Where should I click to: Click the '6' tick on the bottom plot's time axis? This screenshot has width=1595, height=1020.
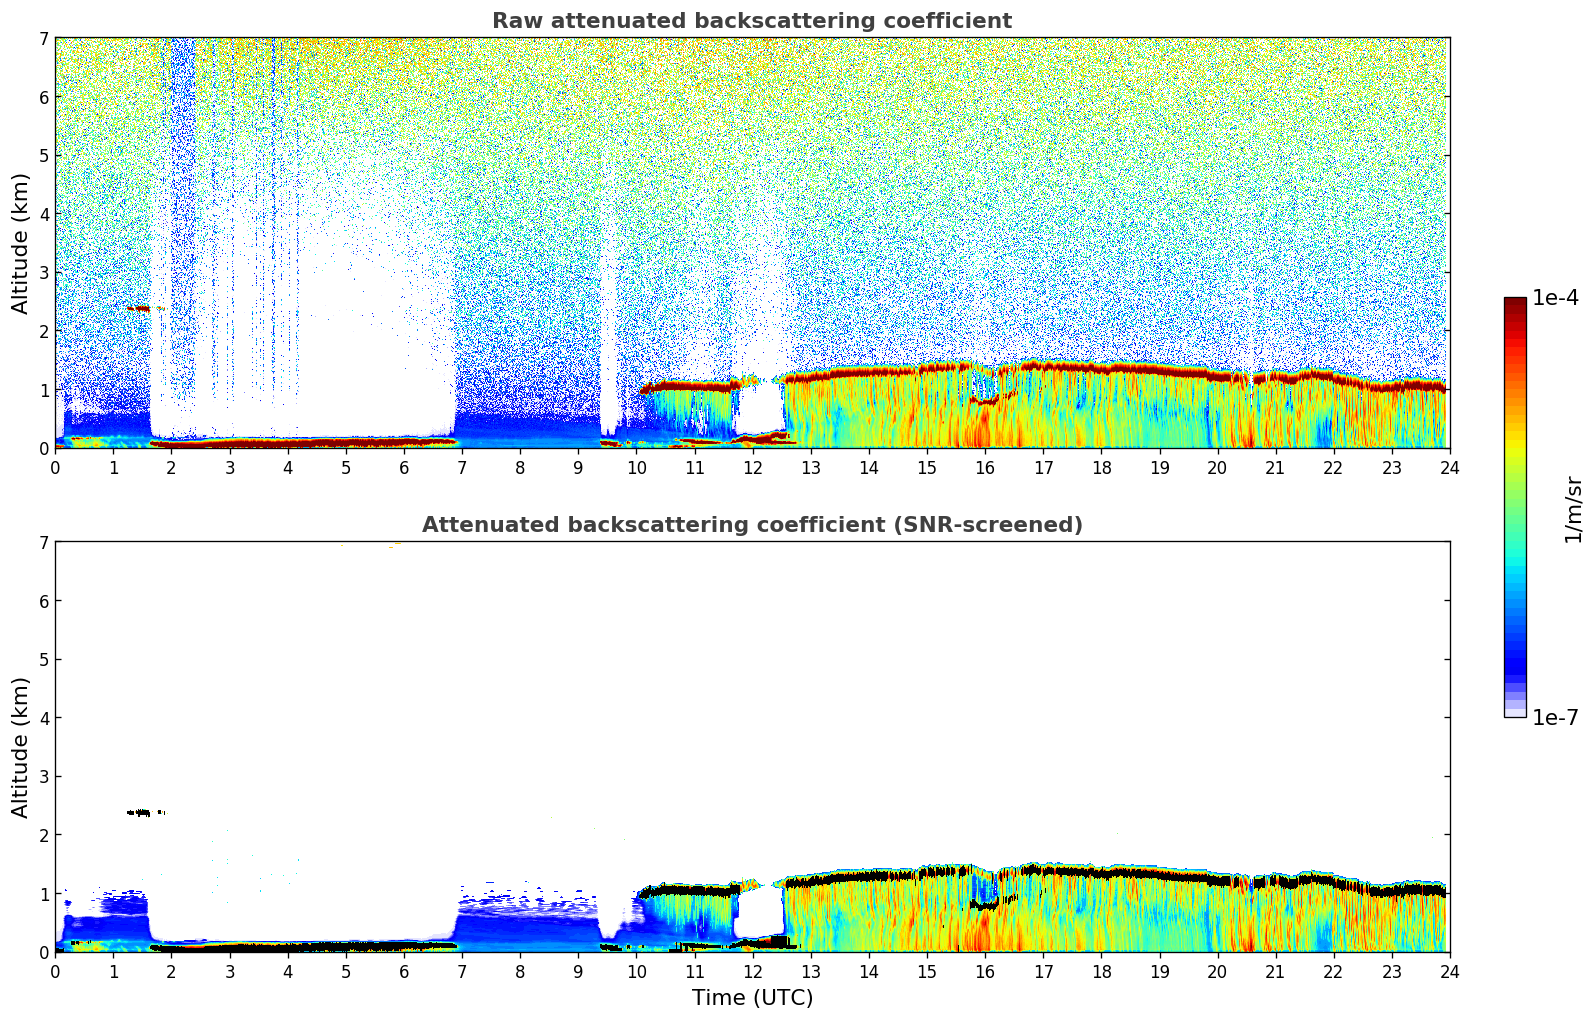[404, 970]
